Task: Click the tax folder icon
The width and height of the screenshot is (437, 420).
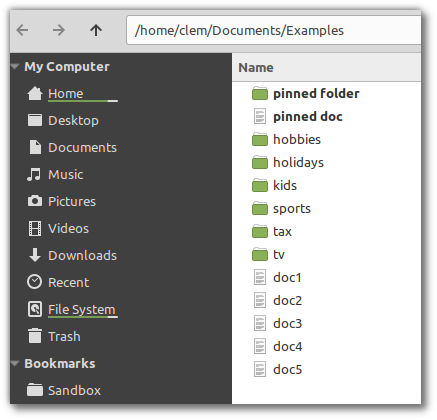Action: pos(260,231)
